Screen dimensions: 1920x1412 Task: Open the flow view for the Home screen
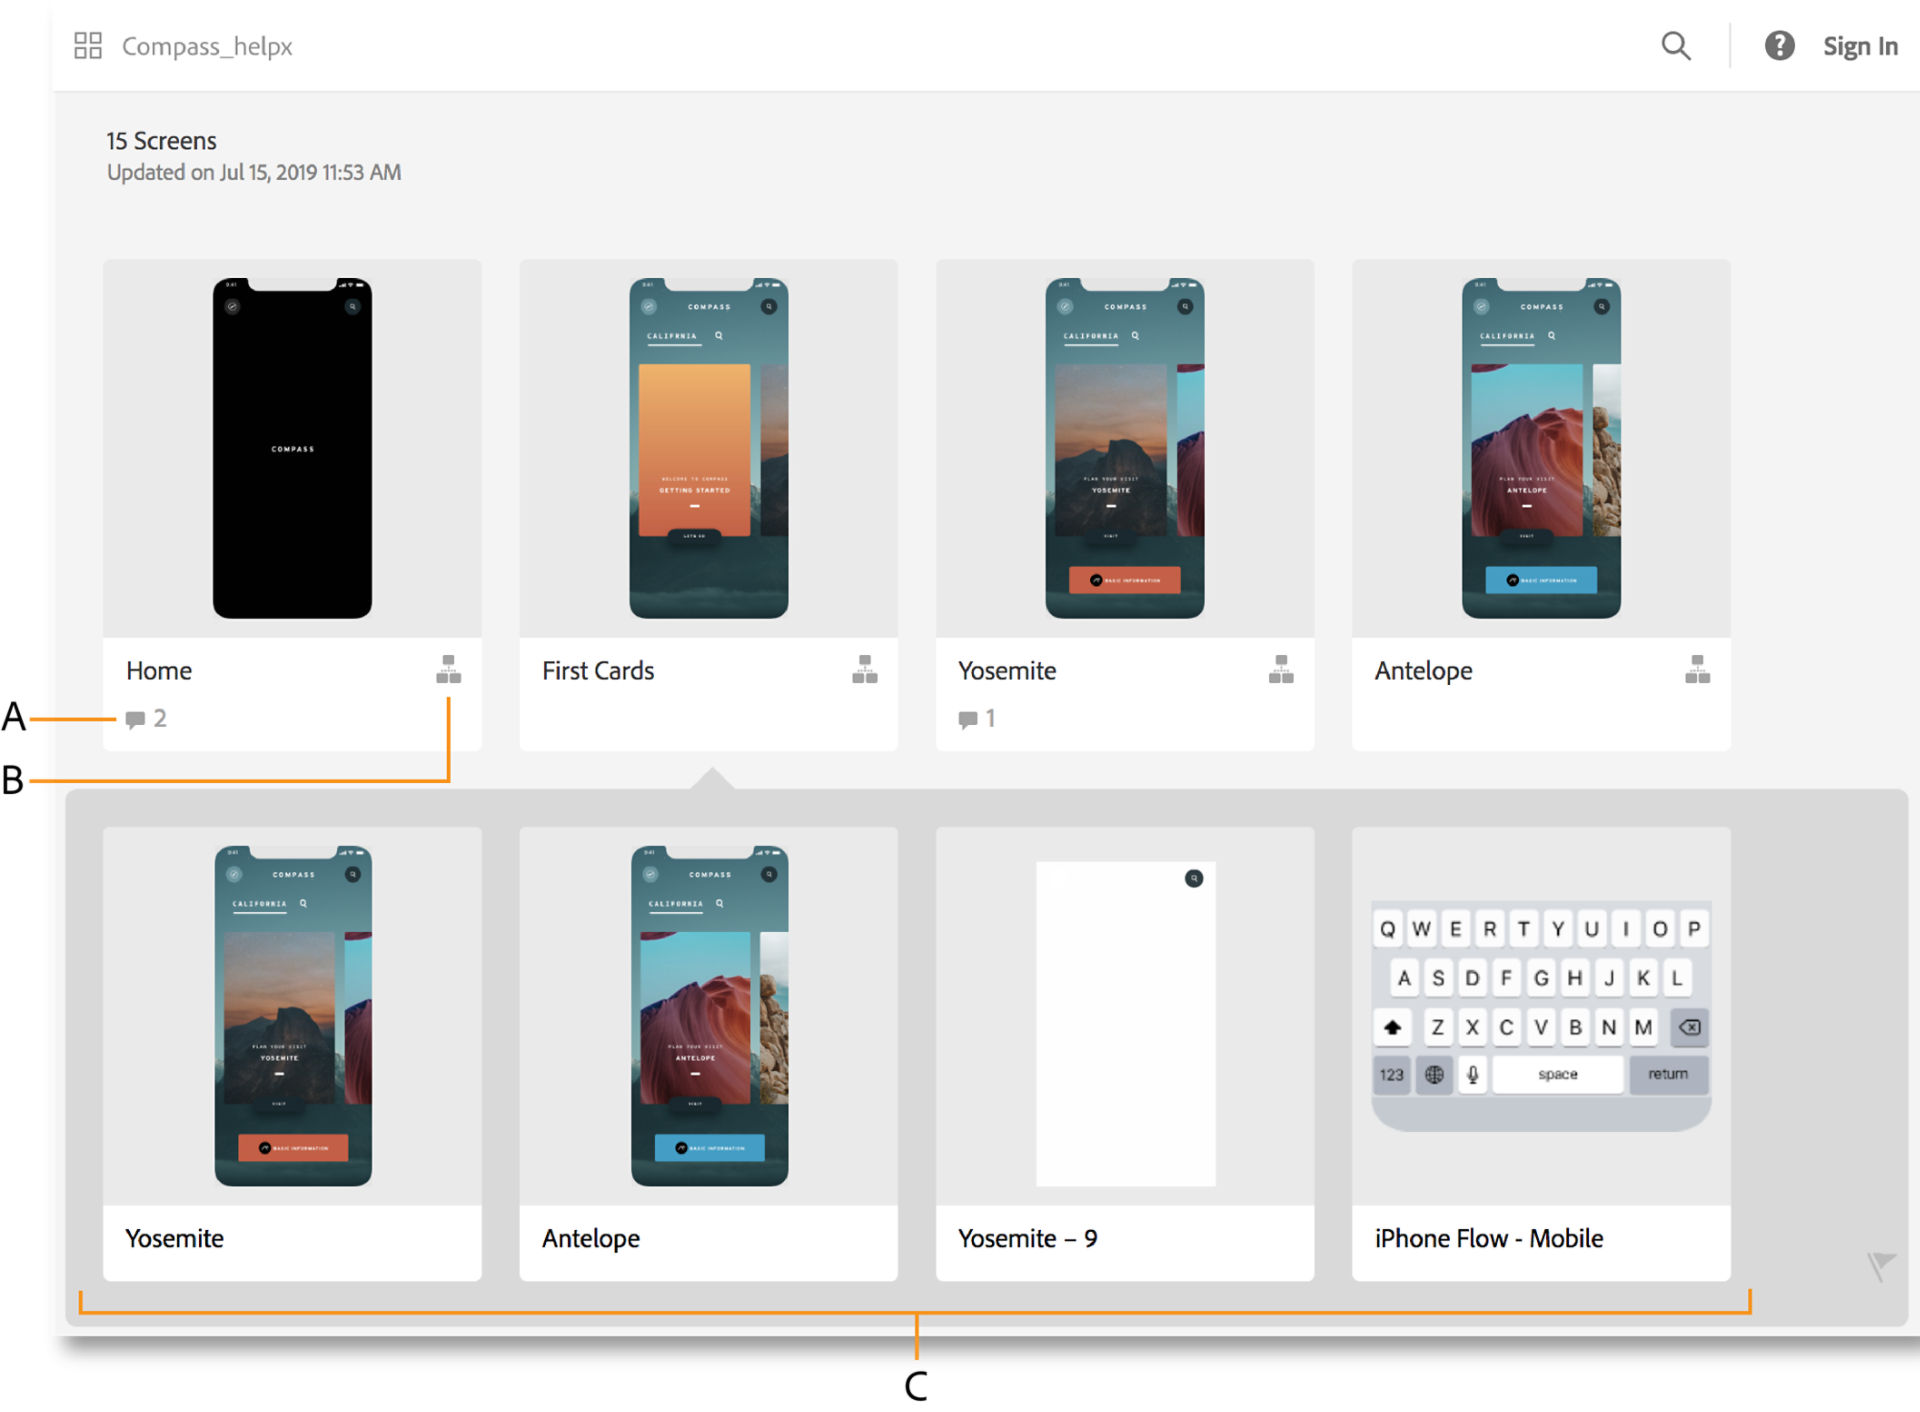coord(448,670)
